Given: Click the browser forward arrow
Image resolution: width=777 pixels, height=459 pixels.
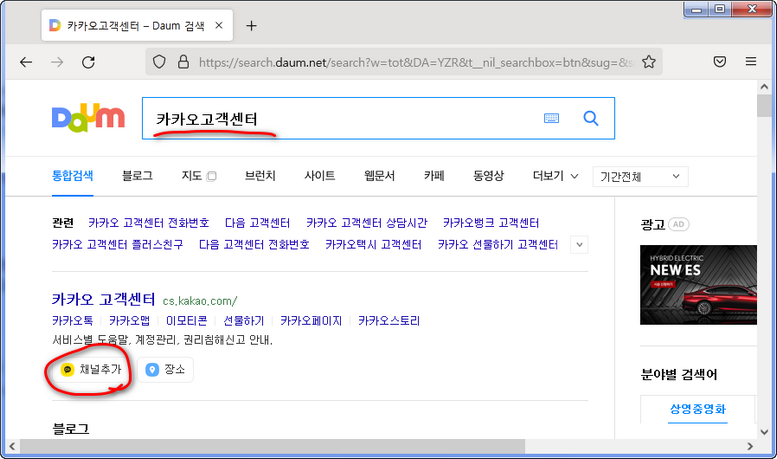Looking at the screenshot, I should pyautogui.click(x=57, y=62).
